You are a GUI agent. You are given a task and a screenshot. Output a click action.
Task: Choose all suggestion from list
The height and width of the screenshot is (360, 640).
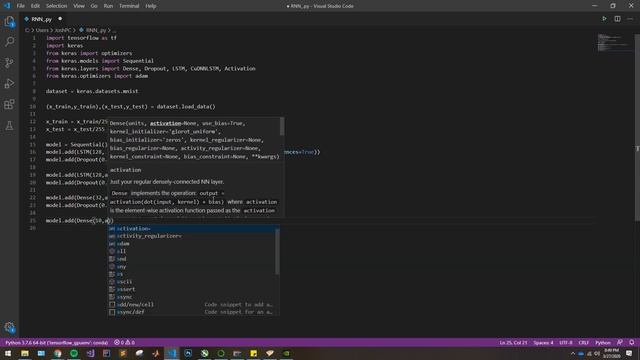click(x=193, y=251)
